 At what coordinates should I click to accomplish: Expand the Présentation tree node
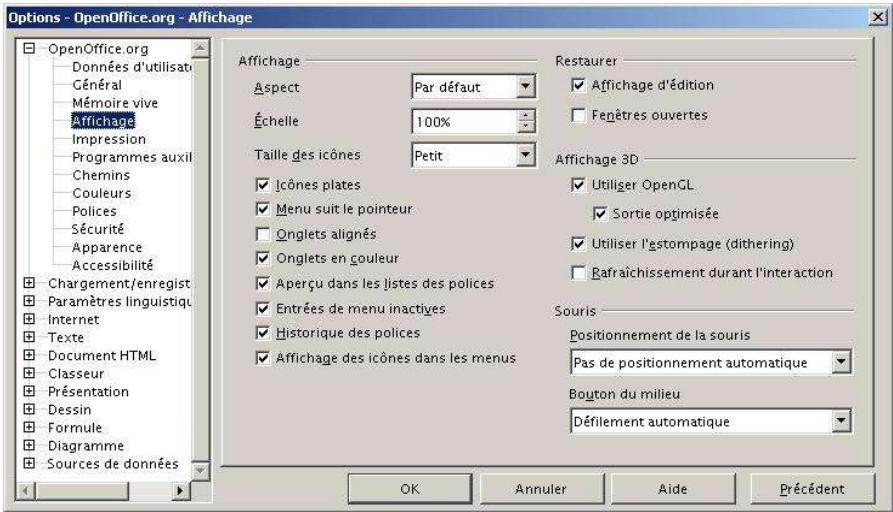tap(29, 391)
